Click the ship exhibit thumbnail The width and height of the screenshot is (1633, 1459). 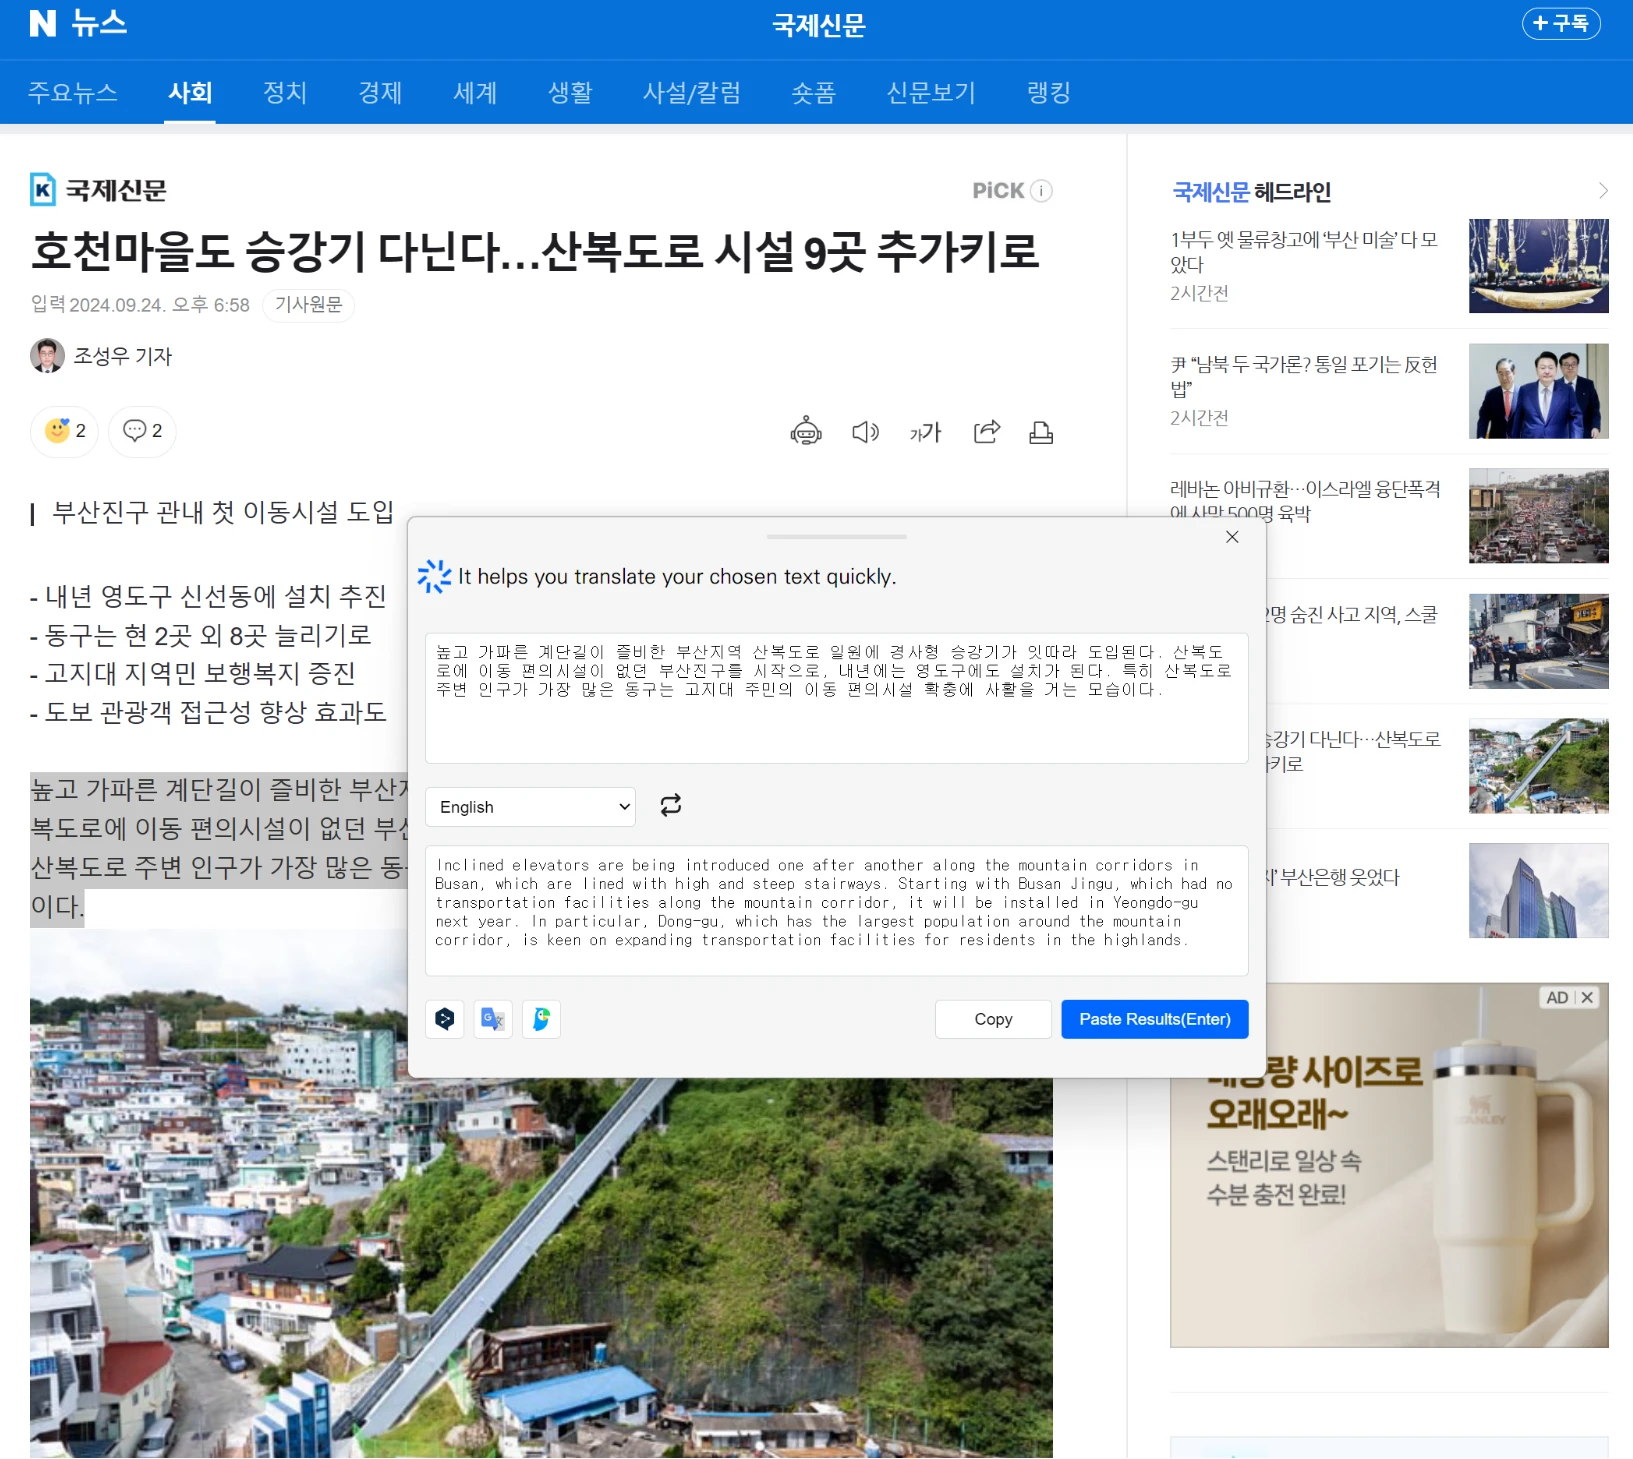click(x=1538, y=266)
